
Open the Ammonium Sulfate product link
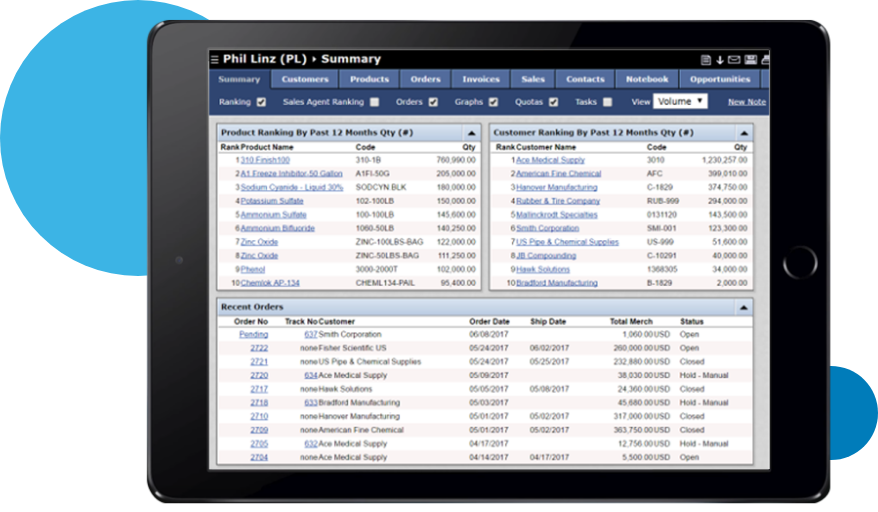(274, 215)
